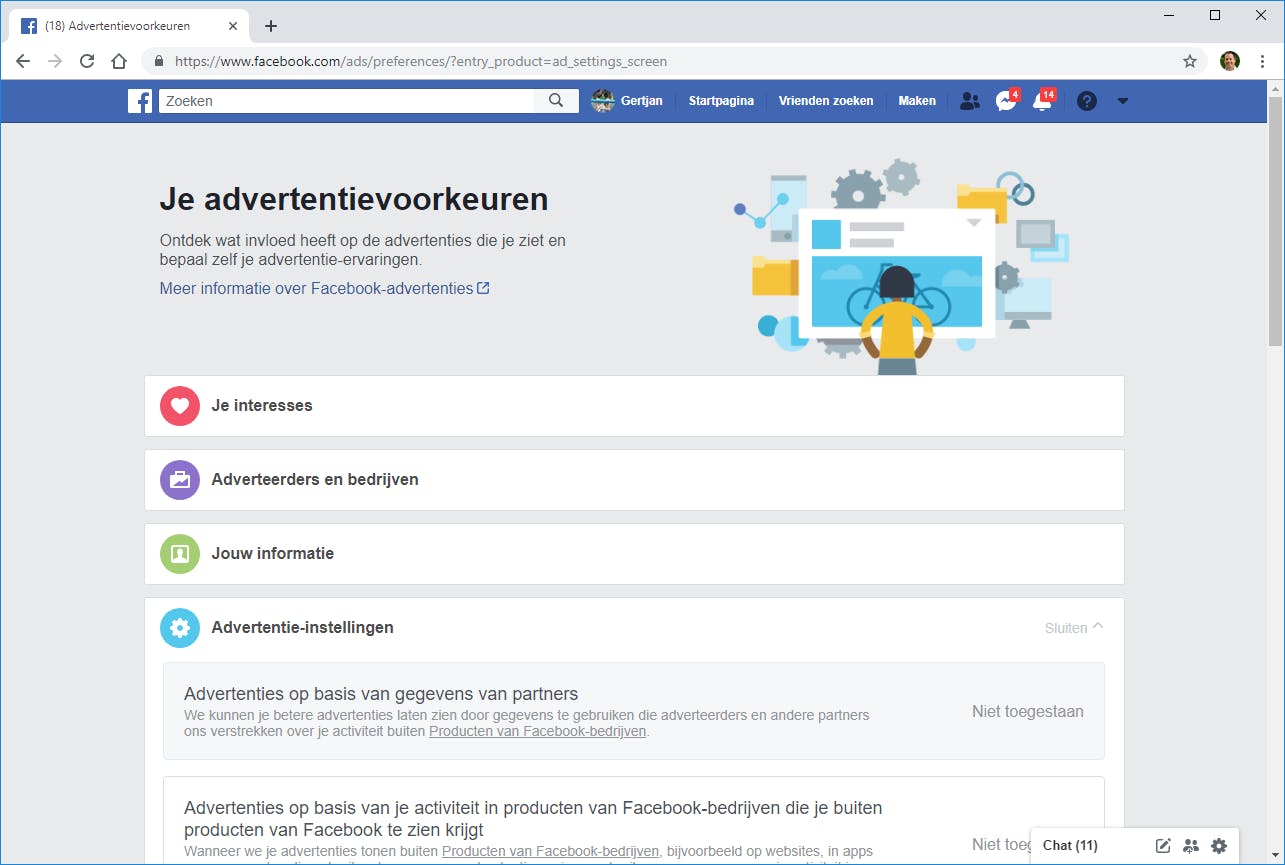Image resolution: width=1285 pixels, height=865 pixels.
Task: Expand the Je interesses section
Action: click(x=634, y=406)
